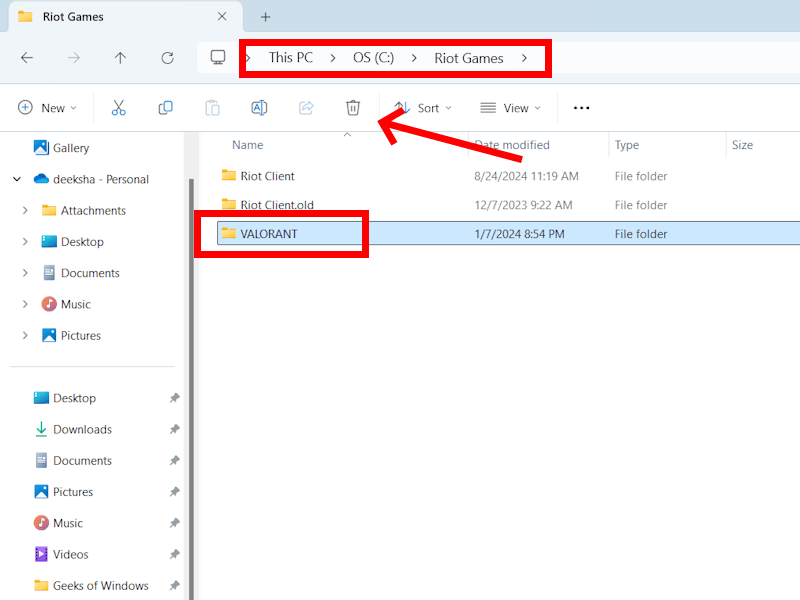Click the See more ellipsis button

581,107
